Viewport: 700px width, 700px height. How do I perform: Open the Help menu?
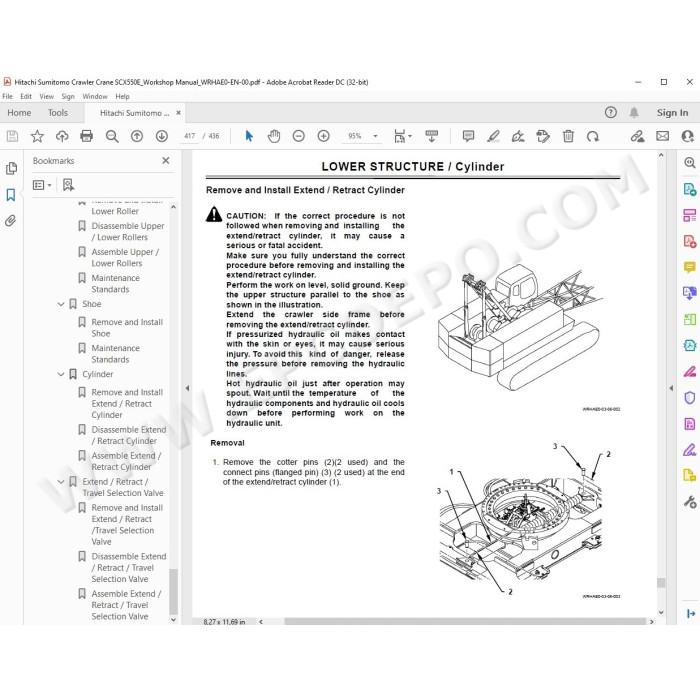[x=122, y=96]
